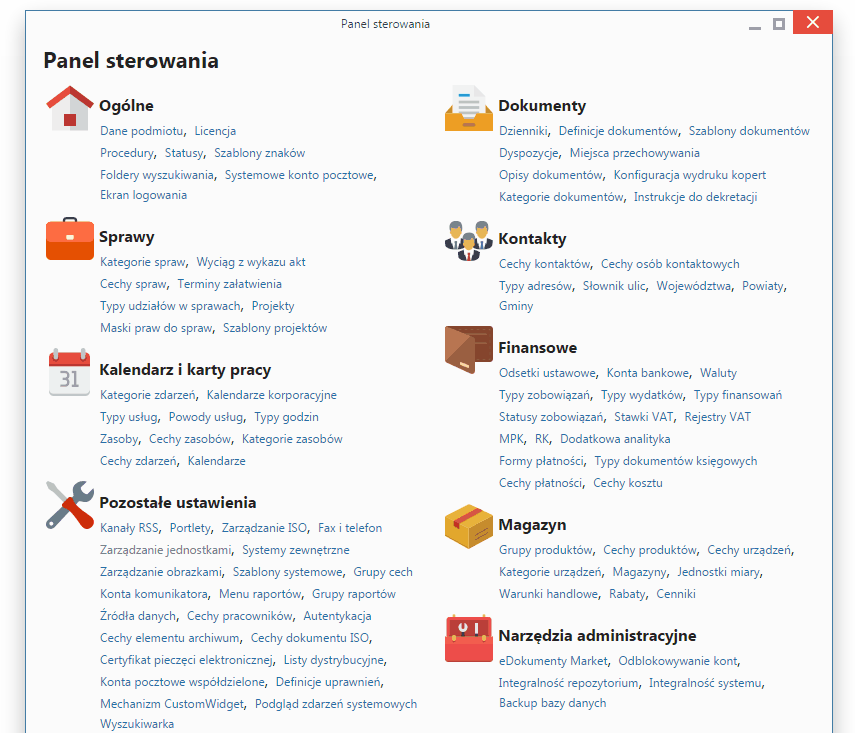Open Definicje uprawnień link
The width and height of the screenshot is (855, 733).
[x=329, y=682]
